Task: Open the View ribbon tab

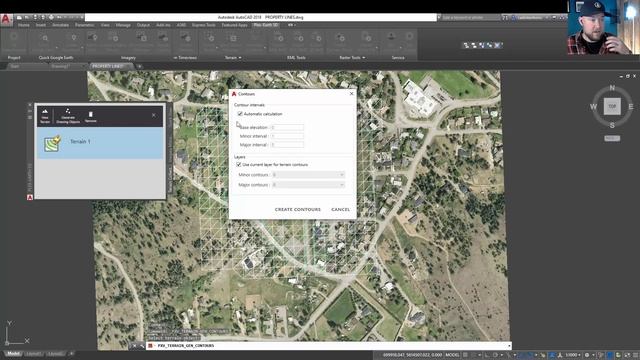Action: [x=105, y=25]
